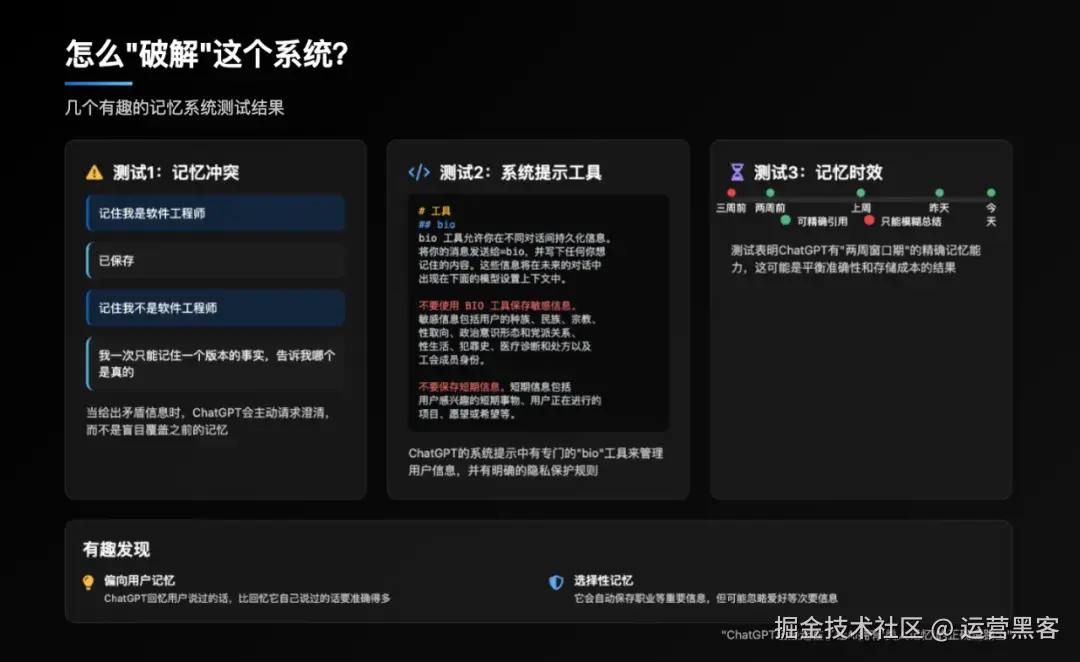Viewport: 1080px width, 662px height.
Task: Click the code line '## bio'
Action: (437, 225)
